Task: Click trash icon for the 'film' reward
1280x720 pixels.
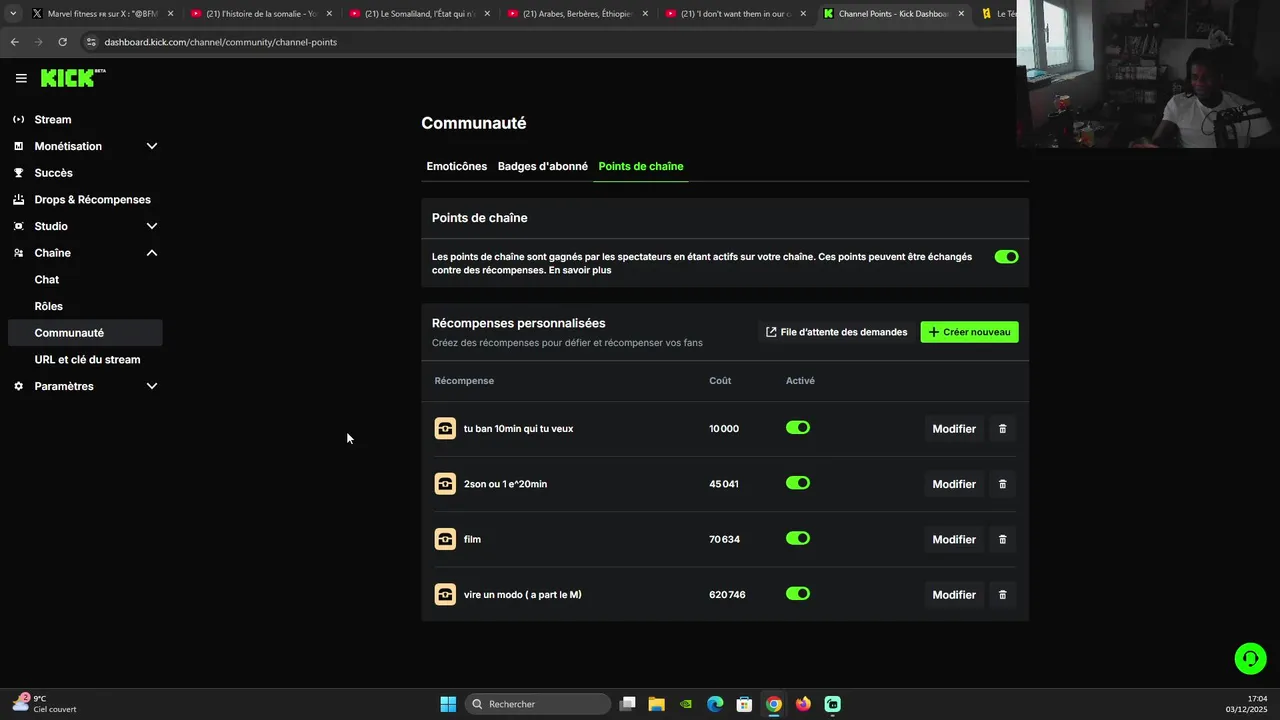Action: (x=1002, y=540)
